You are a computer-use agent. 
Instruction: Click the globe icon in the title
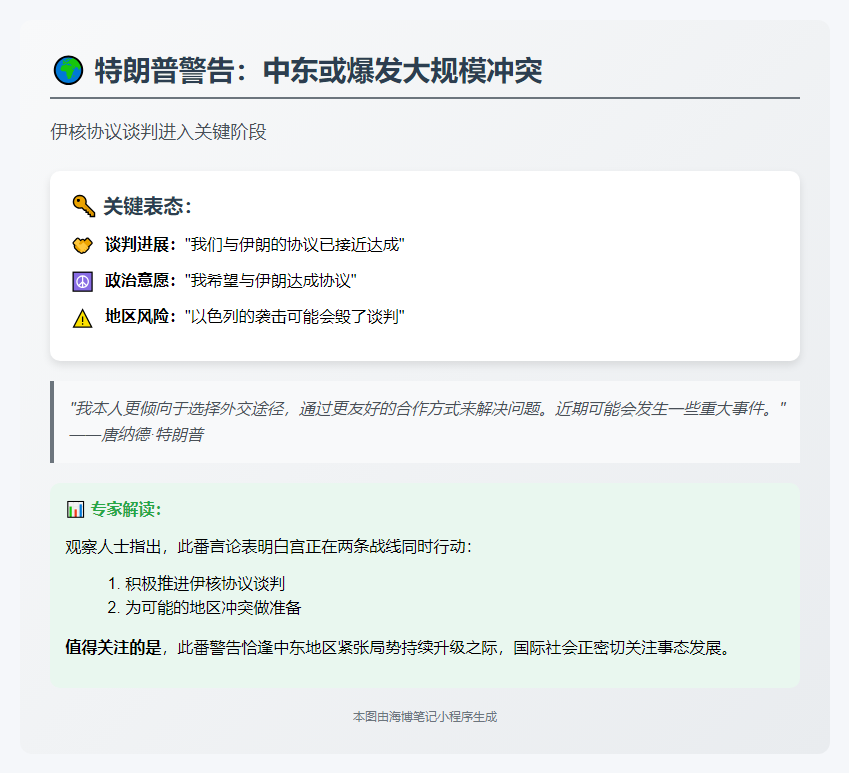click(x=68, y=71)
